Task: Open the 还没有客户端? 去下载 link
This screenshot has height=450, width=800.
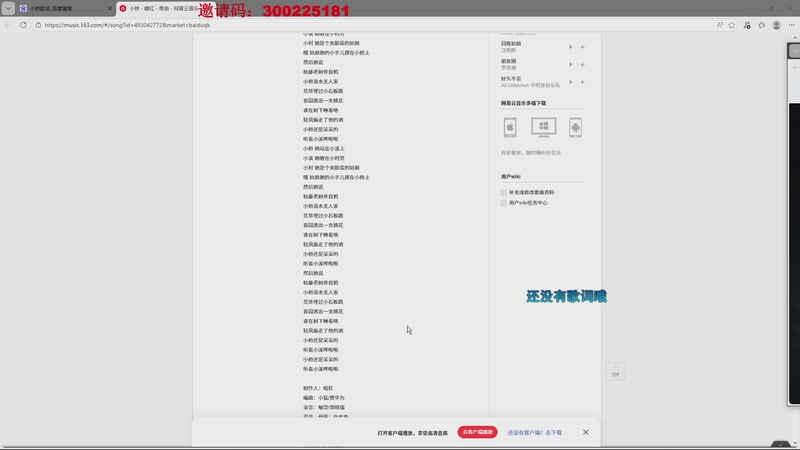Action: click(x=534, y=433)
